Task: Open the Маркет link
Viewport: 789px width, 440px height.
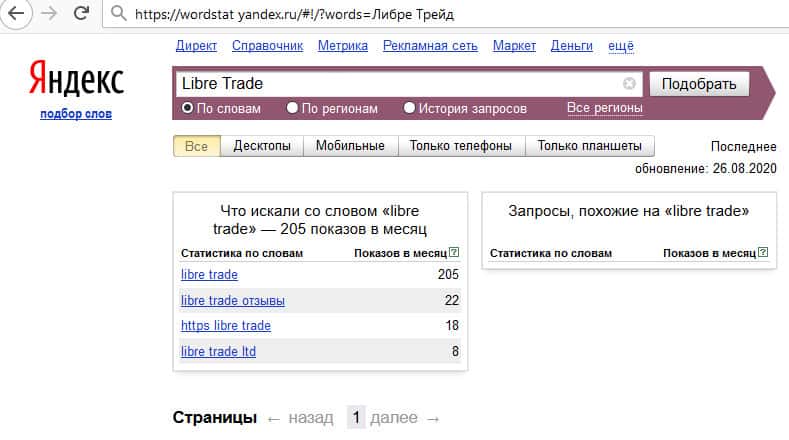Action: point(514,46)
